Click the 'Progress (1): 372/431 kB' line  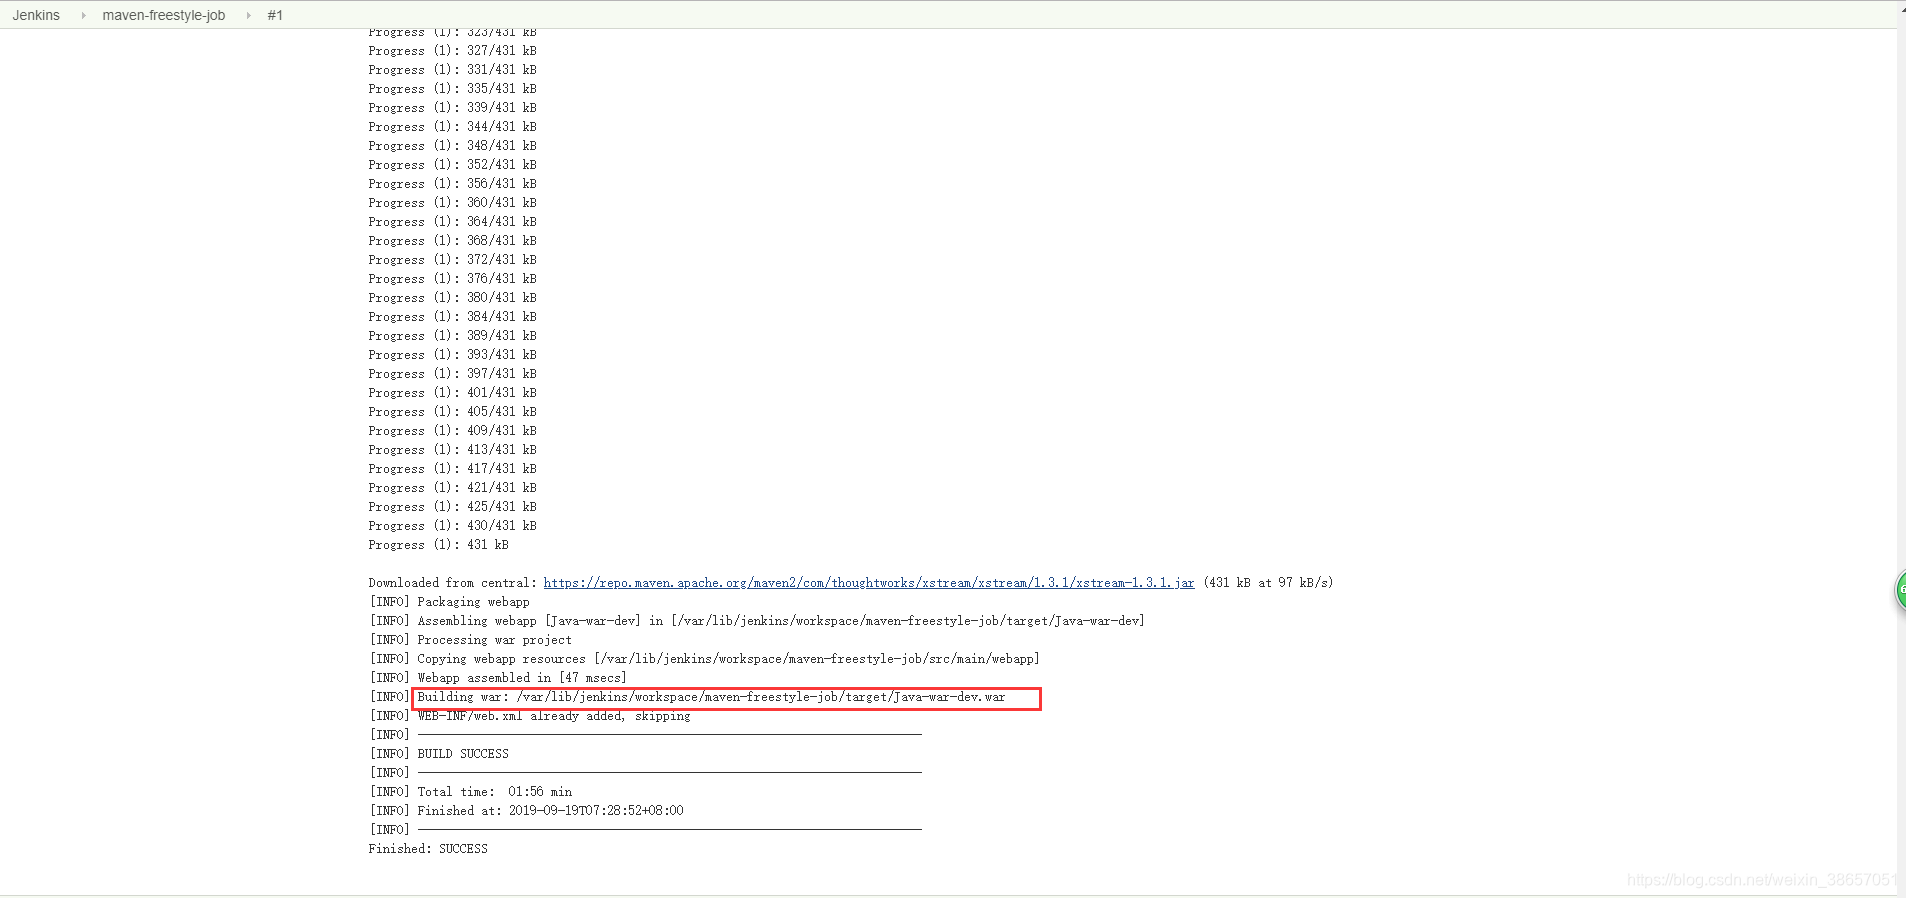(x=452, y=260)
